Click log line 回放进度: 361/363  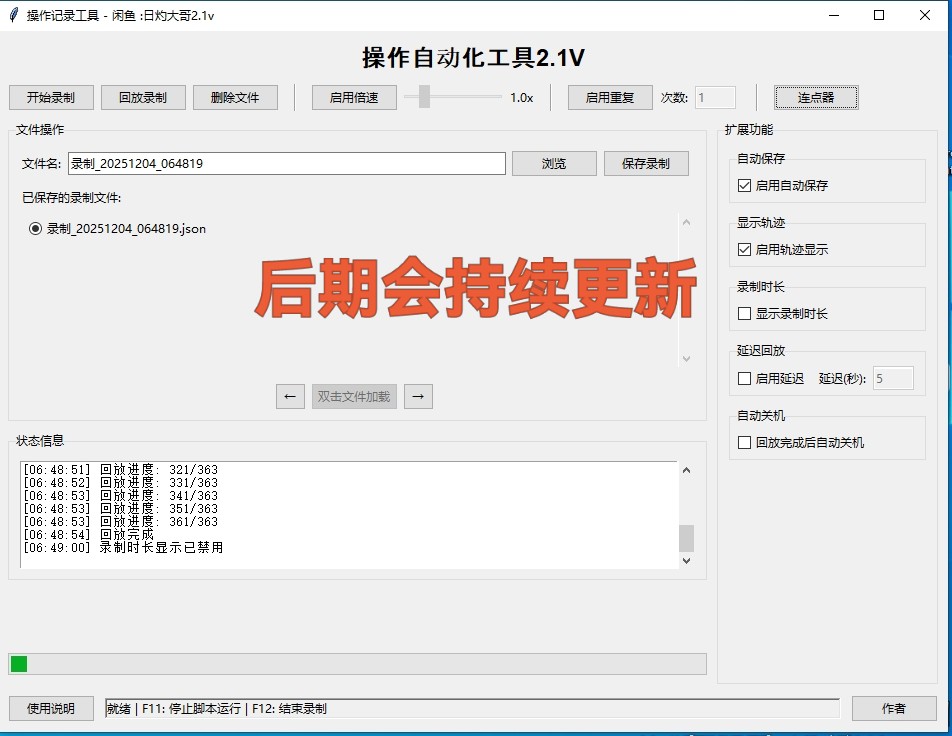click(120, 522)
